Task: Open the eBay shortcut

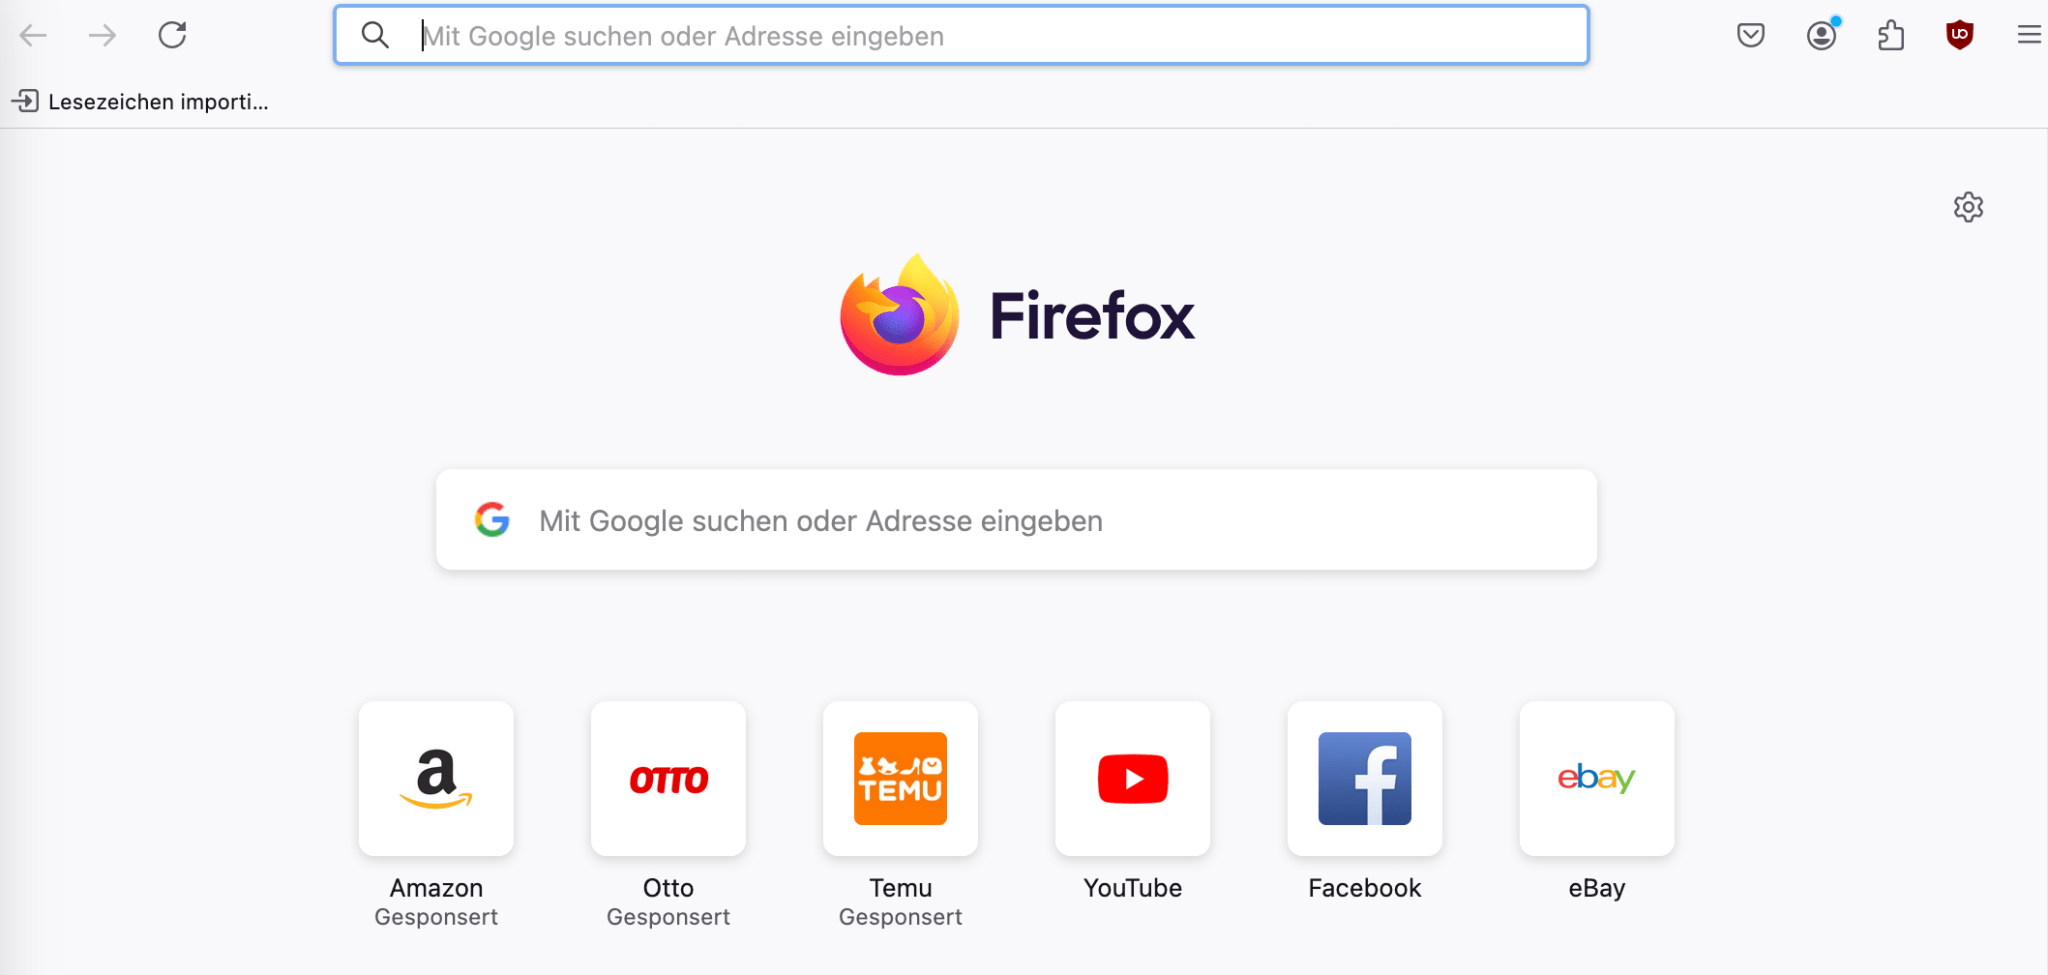Action: pos(1596,779)
